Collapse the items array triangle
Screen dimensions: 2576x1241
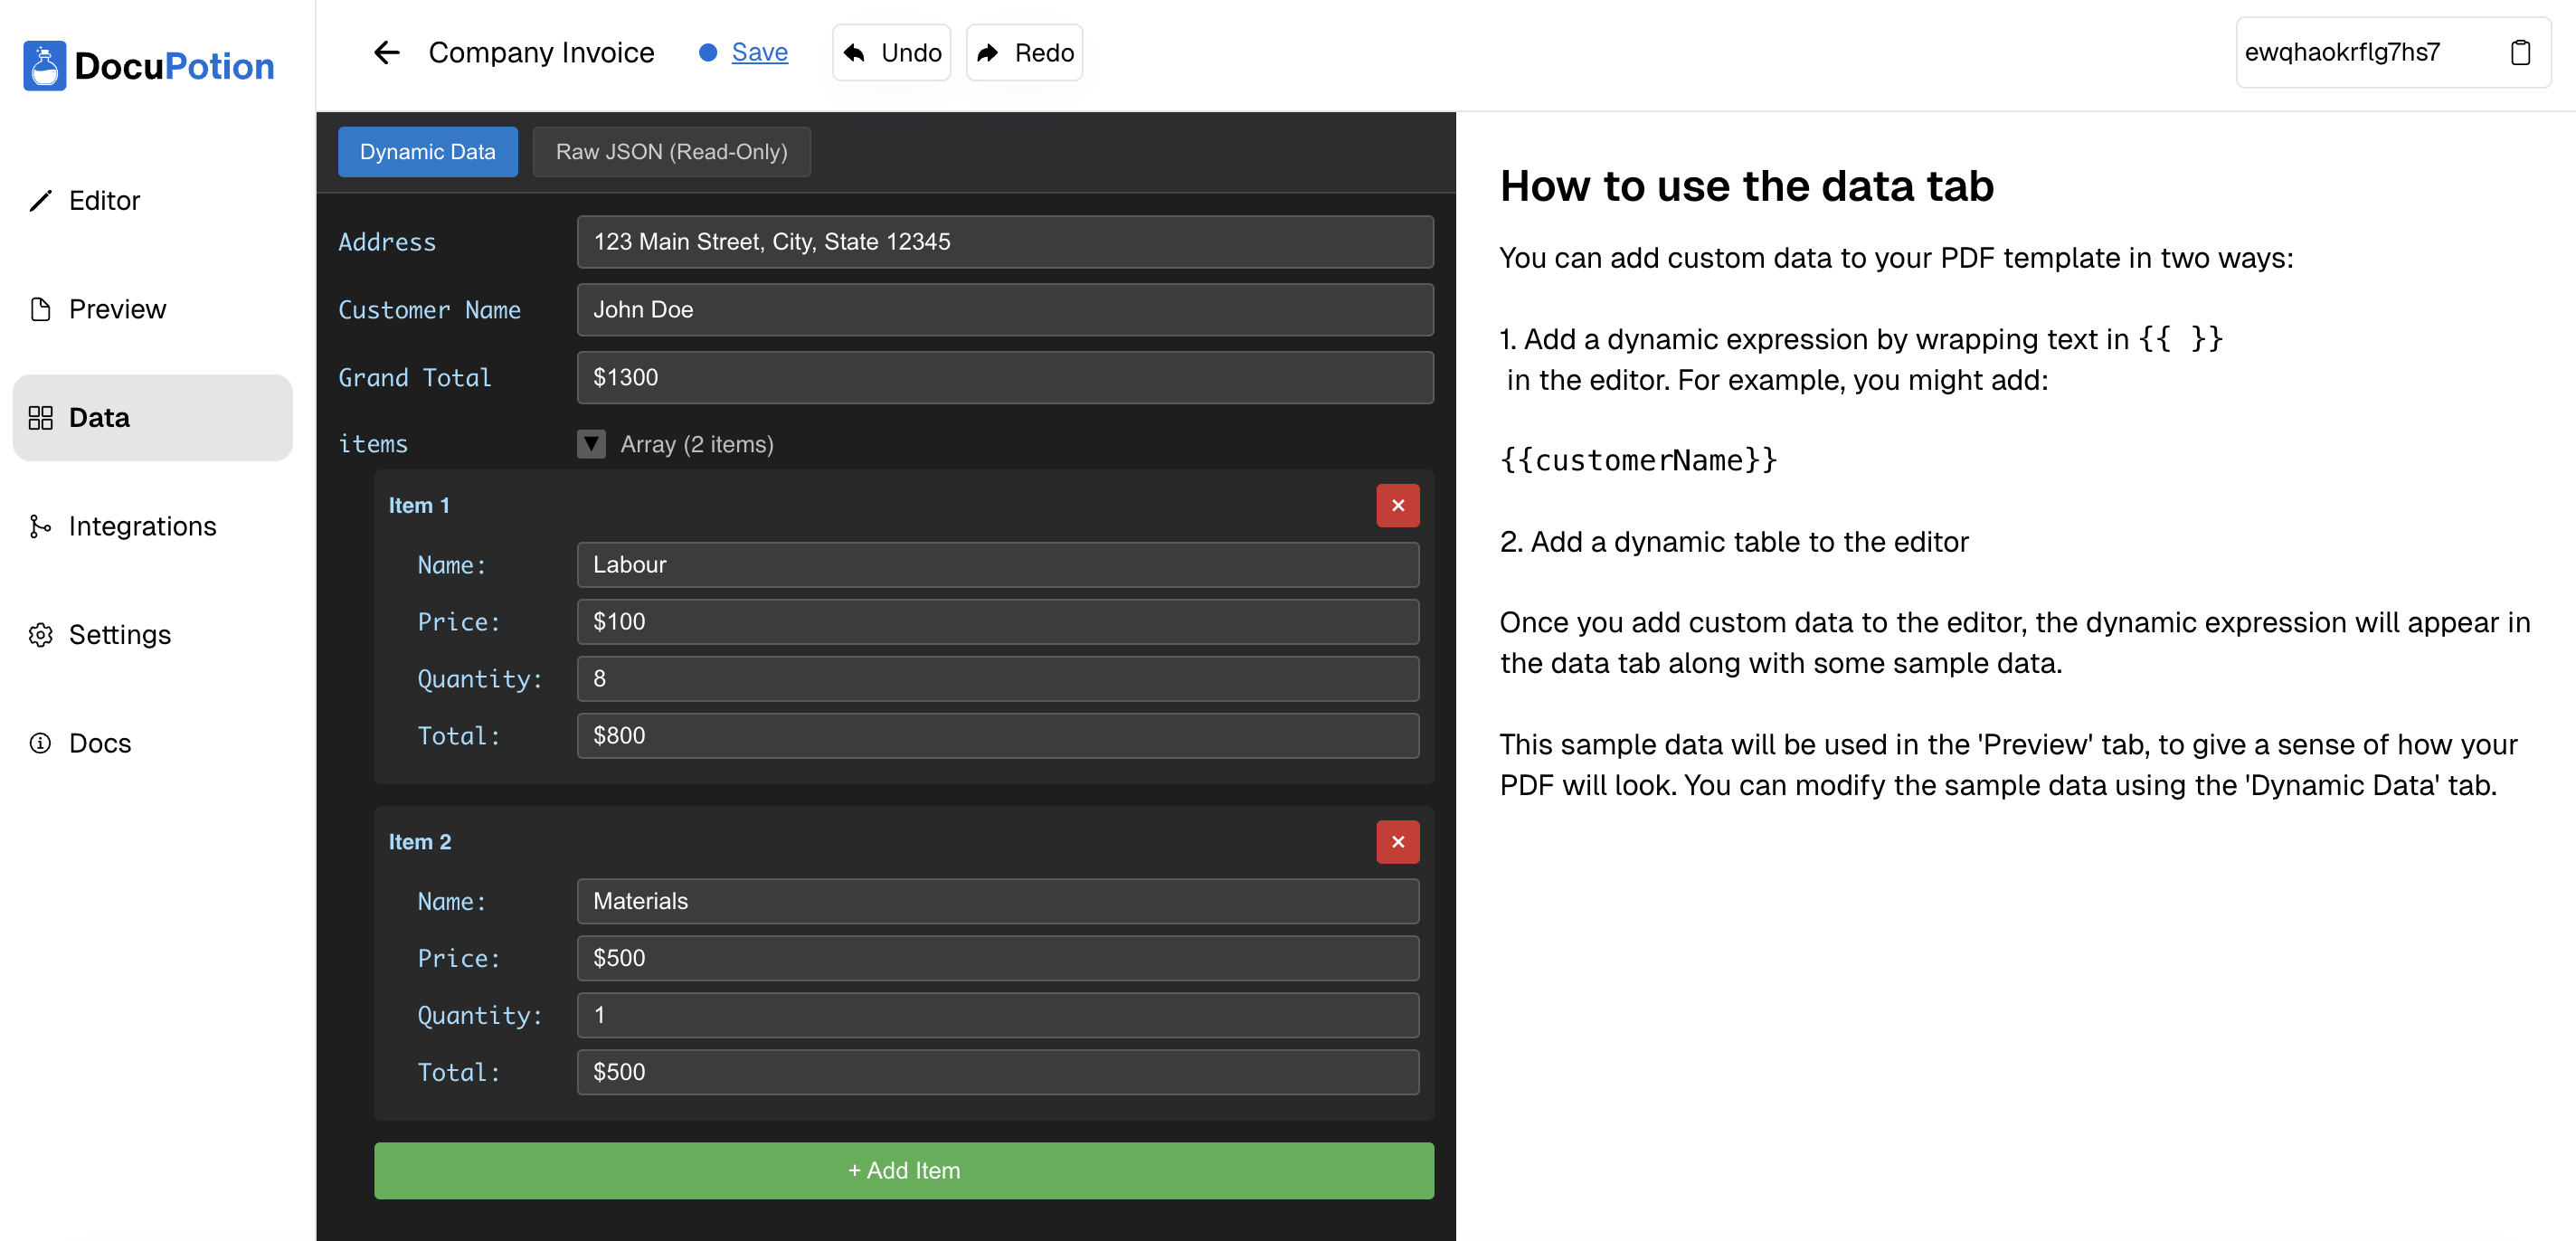tap(591, 444)
